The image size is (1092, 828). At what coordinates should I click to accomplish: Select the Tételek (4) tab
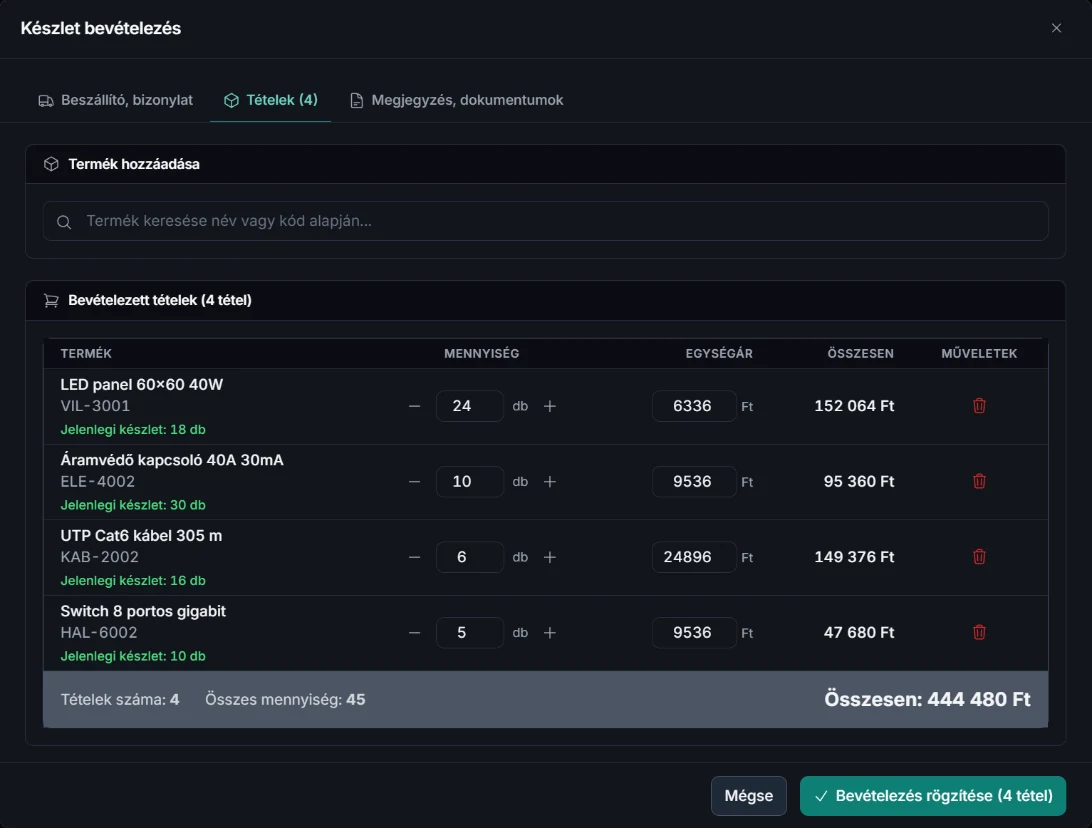pyautogui.click(x=270, y=100)
